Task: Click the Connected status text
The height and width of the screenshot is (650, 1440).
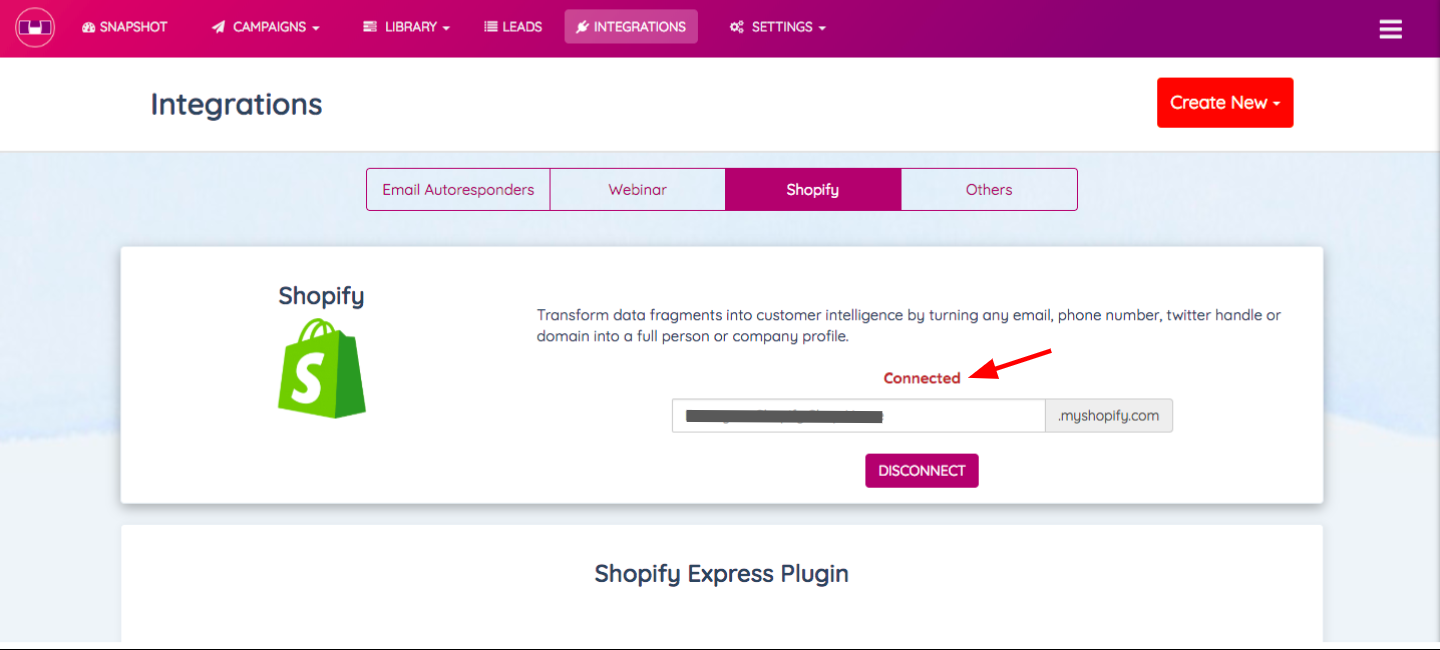Action: click(x=922, y=378)
